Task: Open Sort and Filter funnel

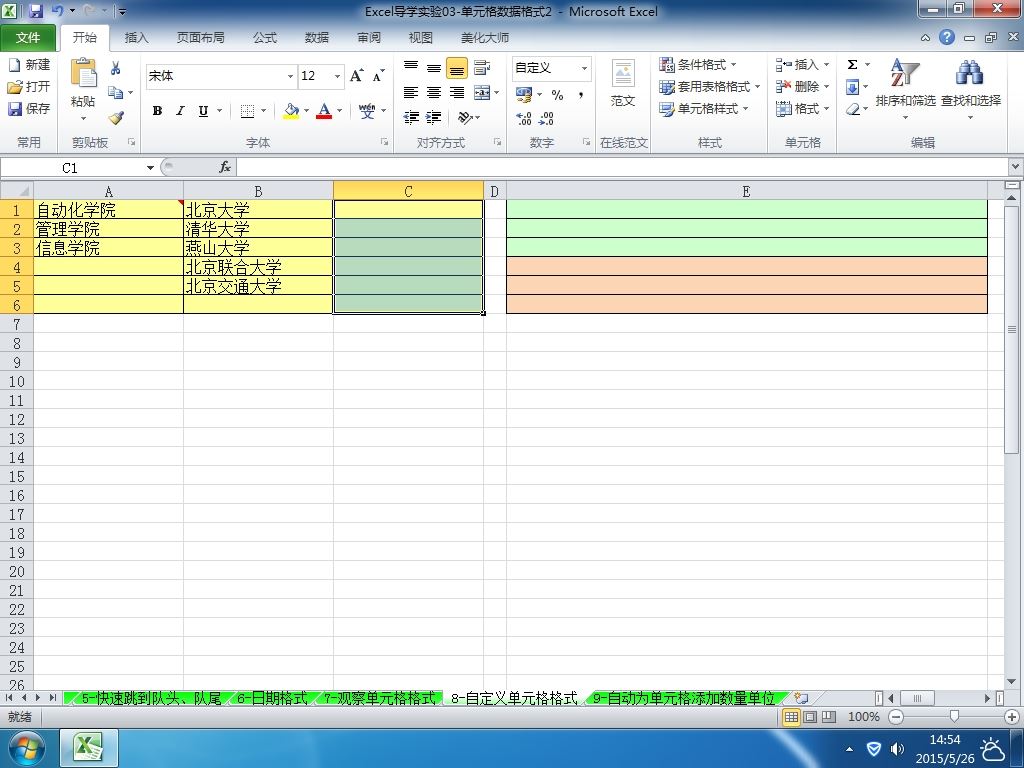Action: click(x=905, y=72)
